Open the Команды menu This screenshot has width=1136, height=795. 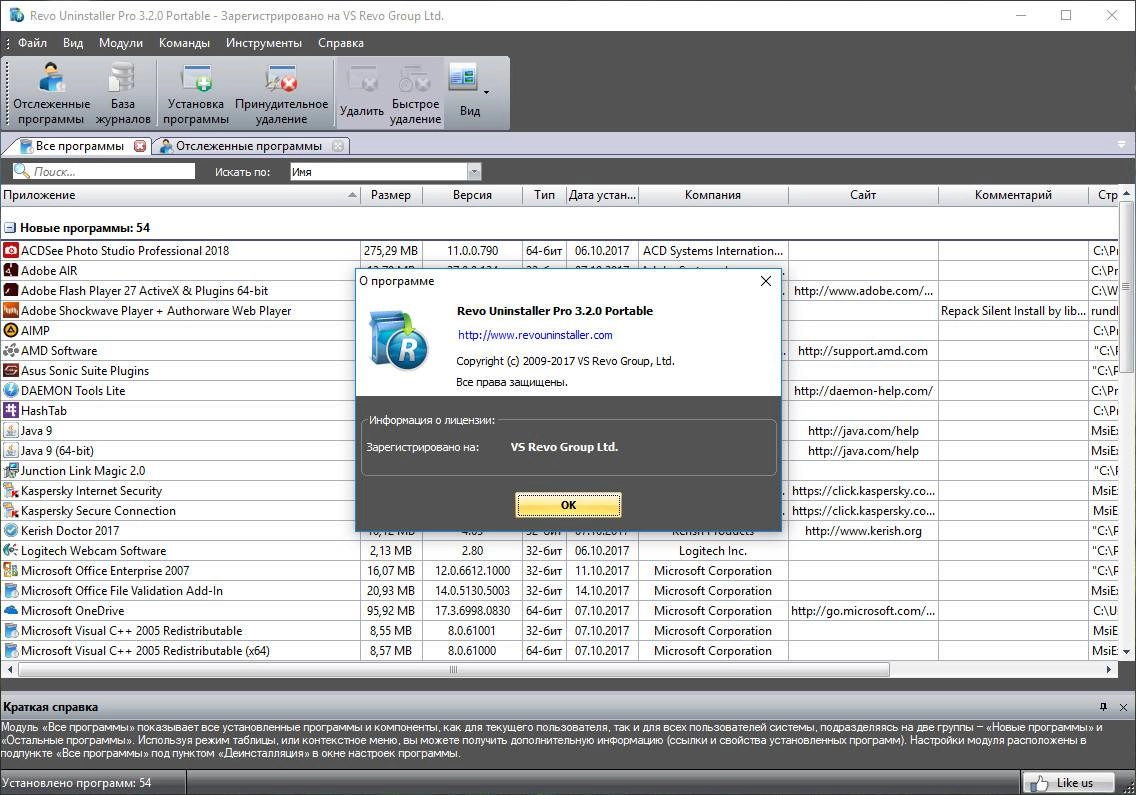pos(184,43)
